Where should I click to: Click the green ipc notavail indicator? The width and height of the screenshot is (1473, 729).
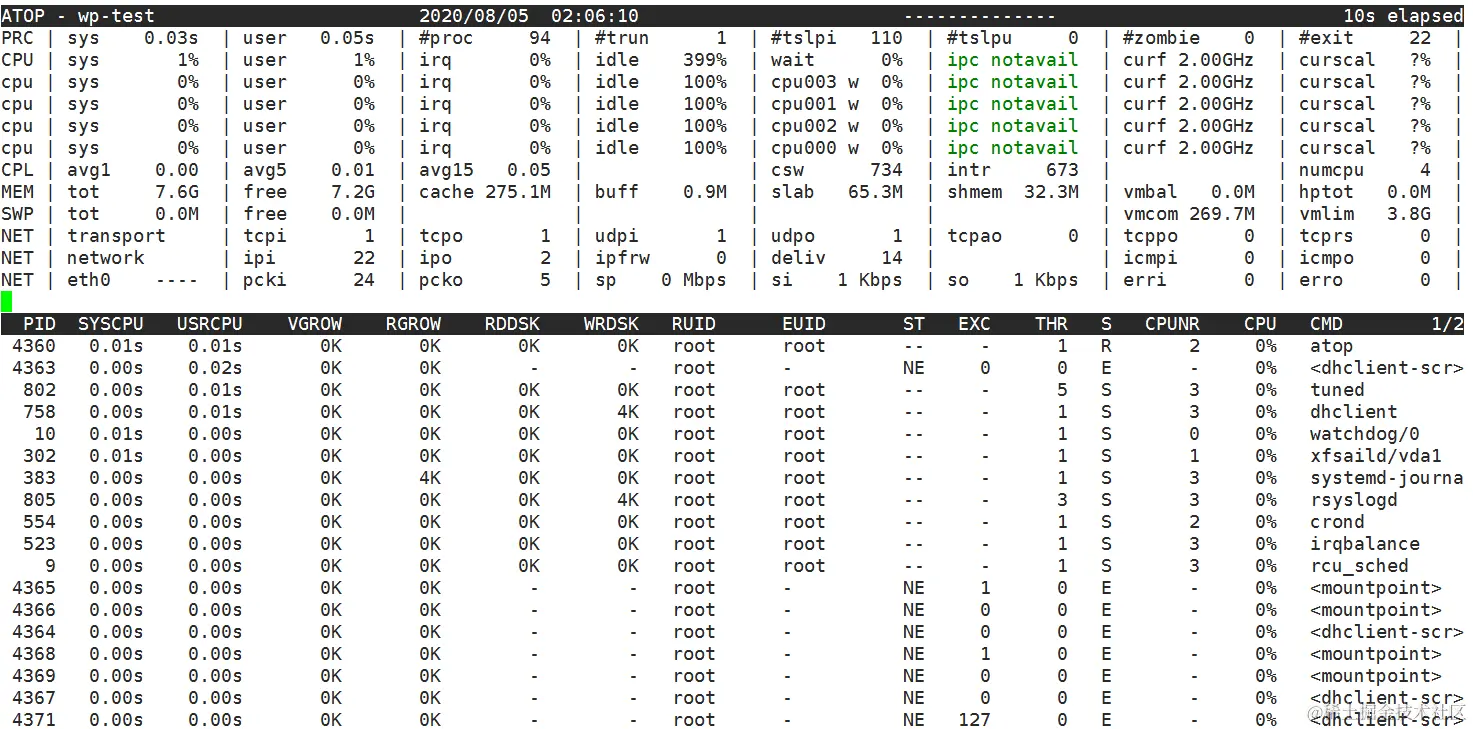tap(1011, 60)
